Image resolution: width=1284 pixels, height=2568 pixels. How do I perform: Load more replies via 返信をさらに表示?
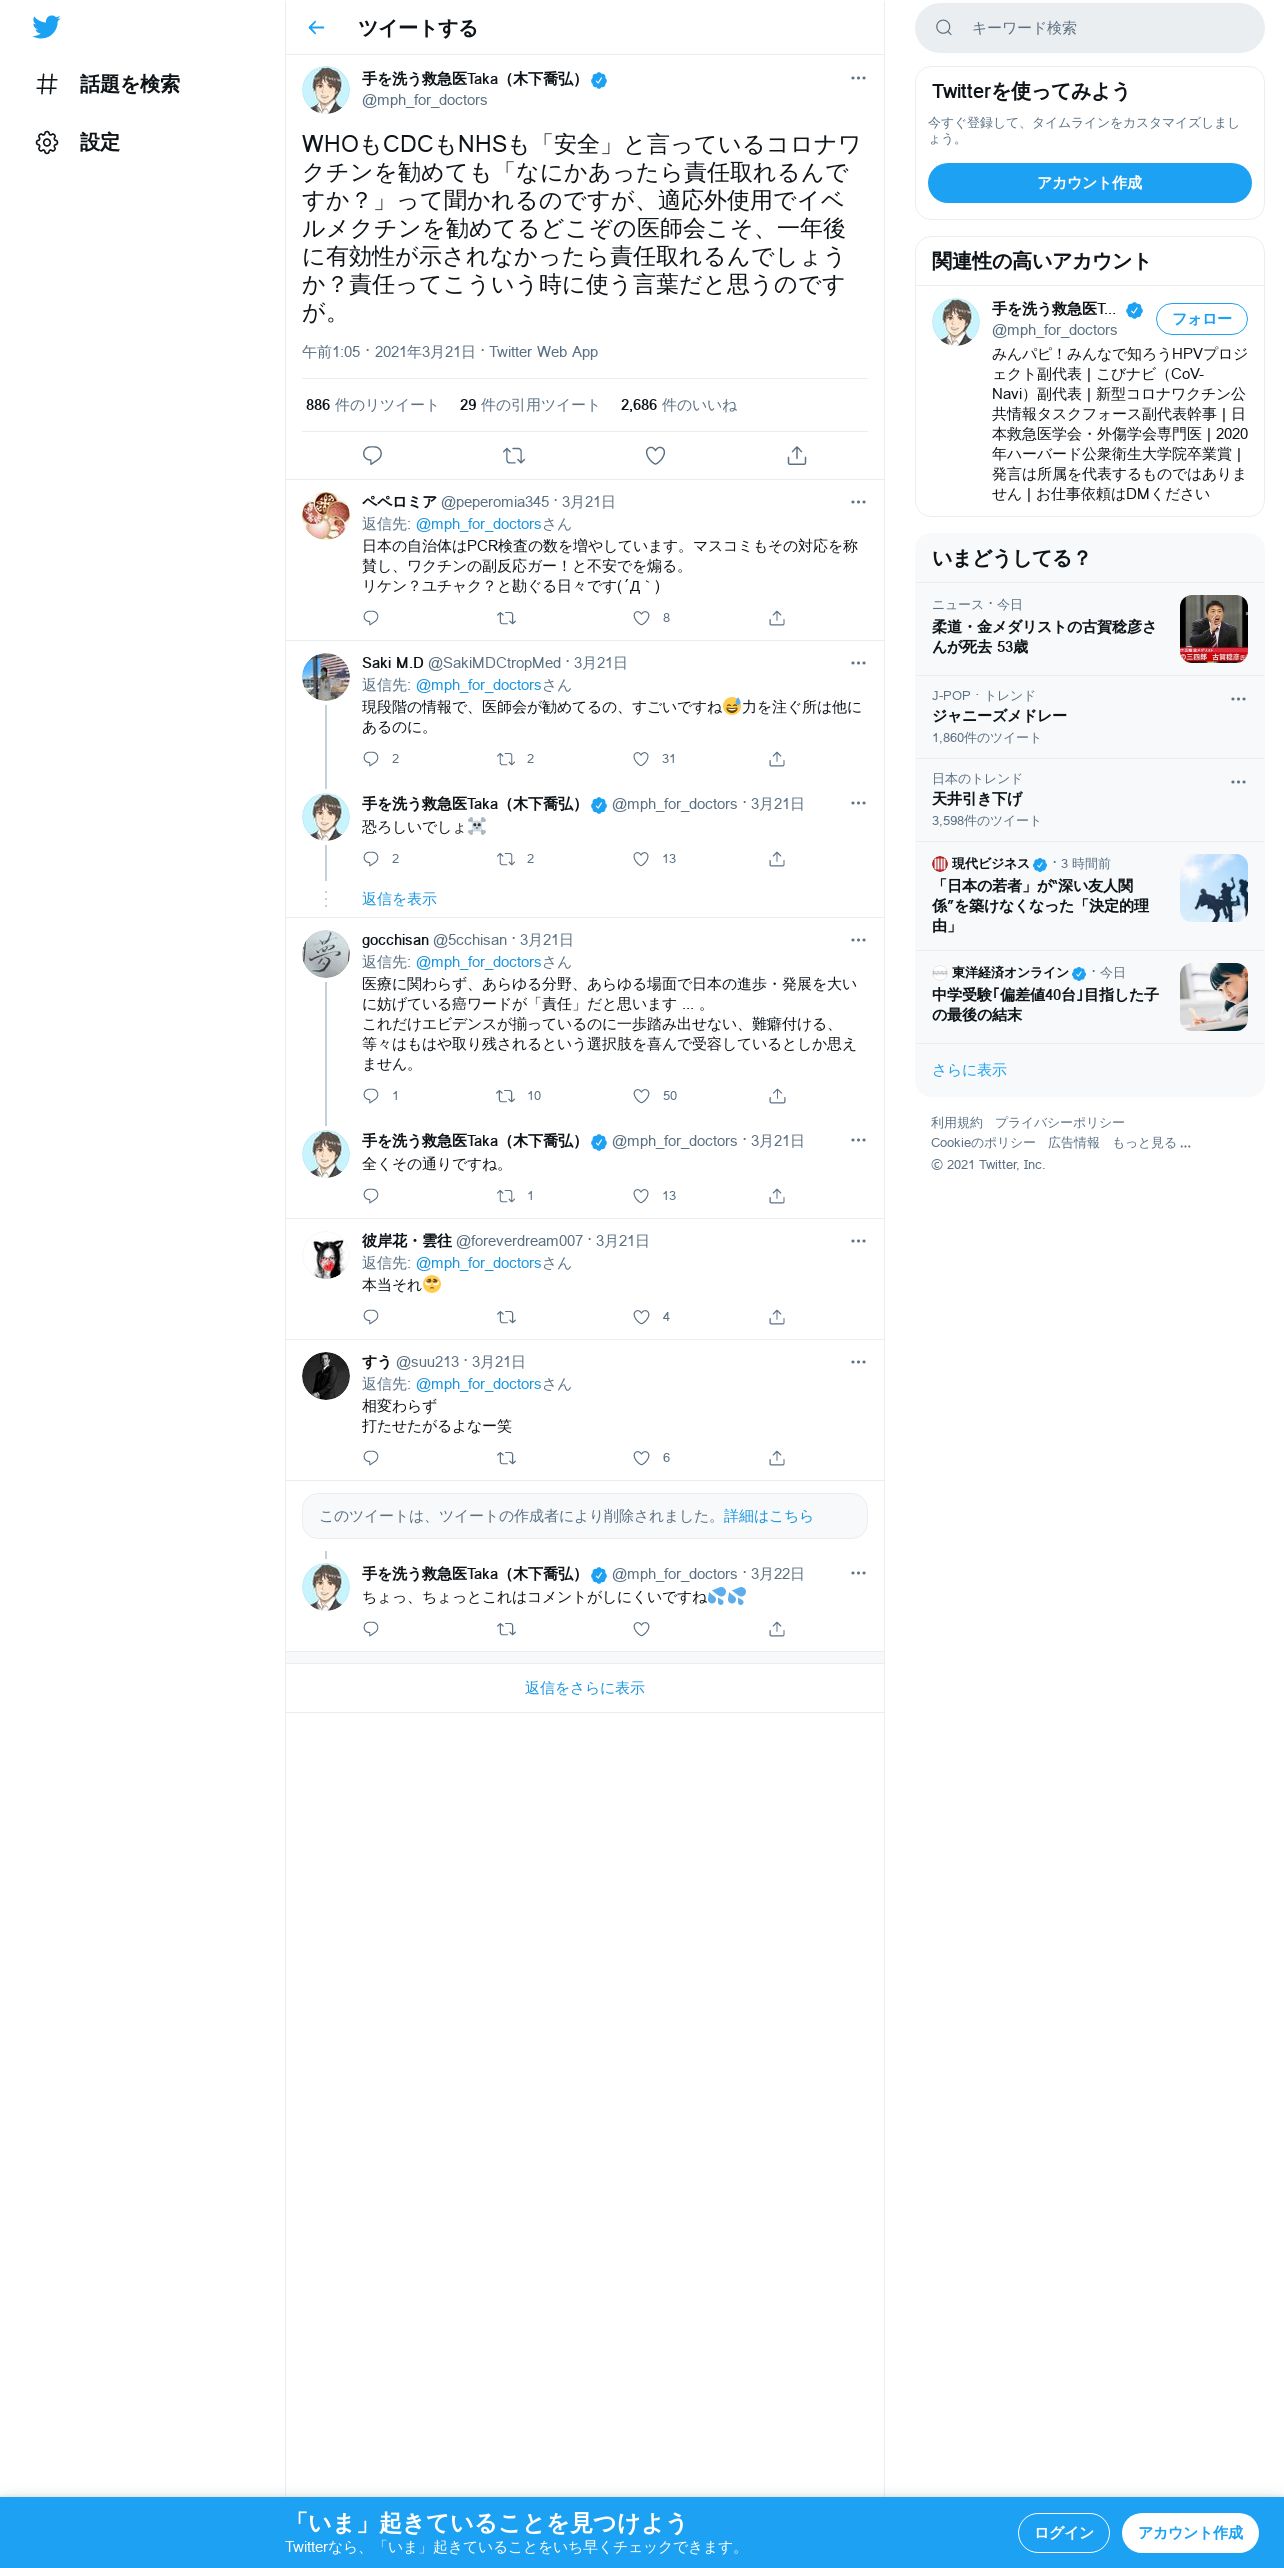coord(585,1688)
